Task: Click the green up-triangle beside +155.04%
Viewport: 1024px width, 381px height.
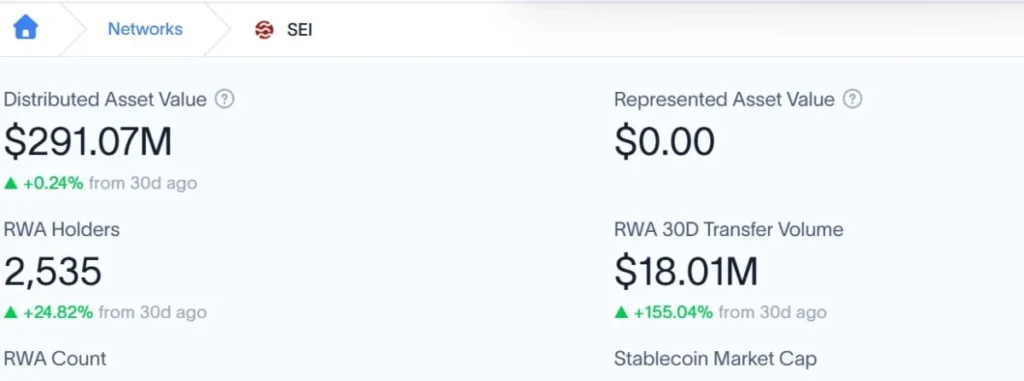Action: pyautogui.click(x=621, y=312)
